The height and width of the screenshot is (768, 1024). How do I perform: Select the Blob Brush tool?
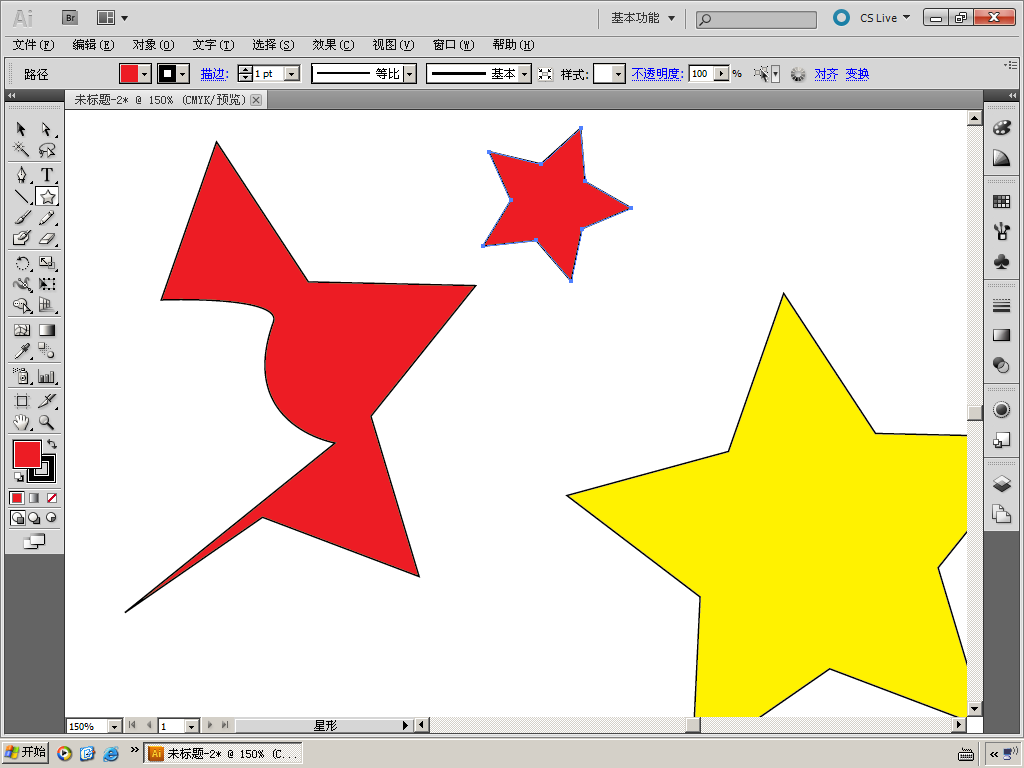click(x=22, y=238)
